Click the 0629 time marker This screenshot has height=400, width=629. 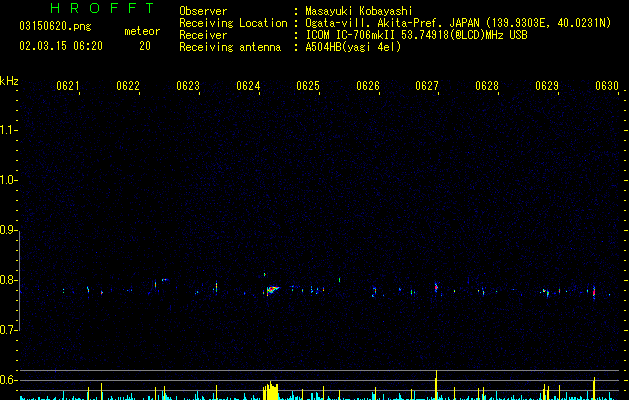click(547, 86)
